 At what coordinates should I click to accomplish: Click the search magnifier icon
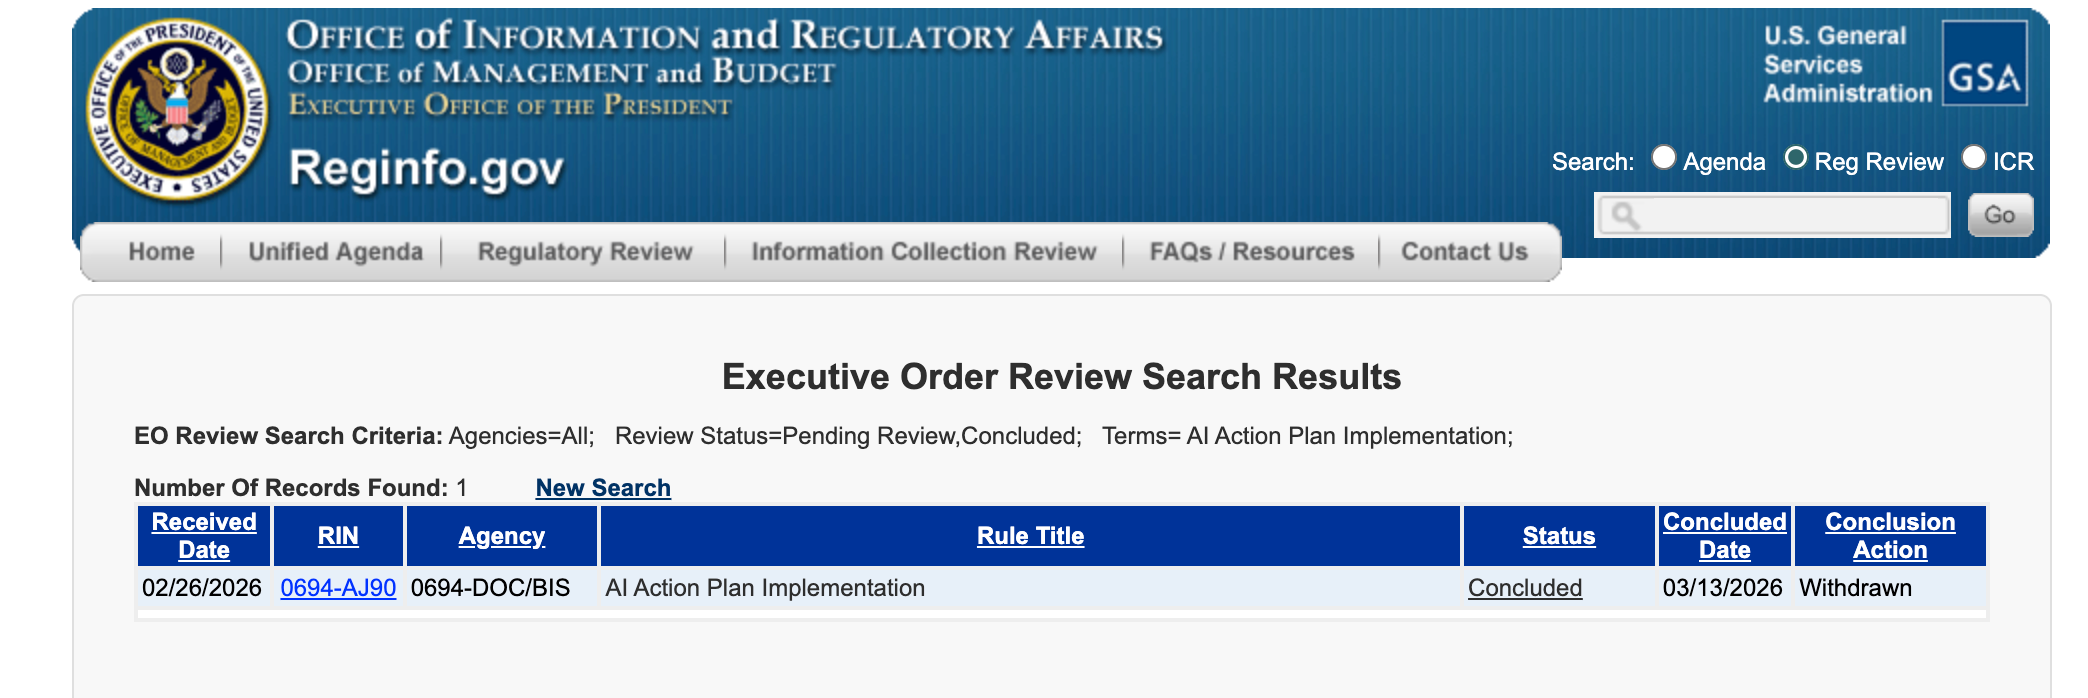[1625, 216]
